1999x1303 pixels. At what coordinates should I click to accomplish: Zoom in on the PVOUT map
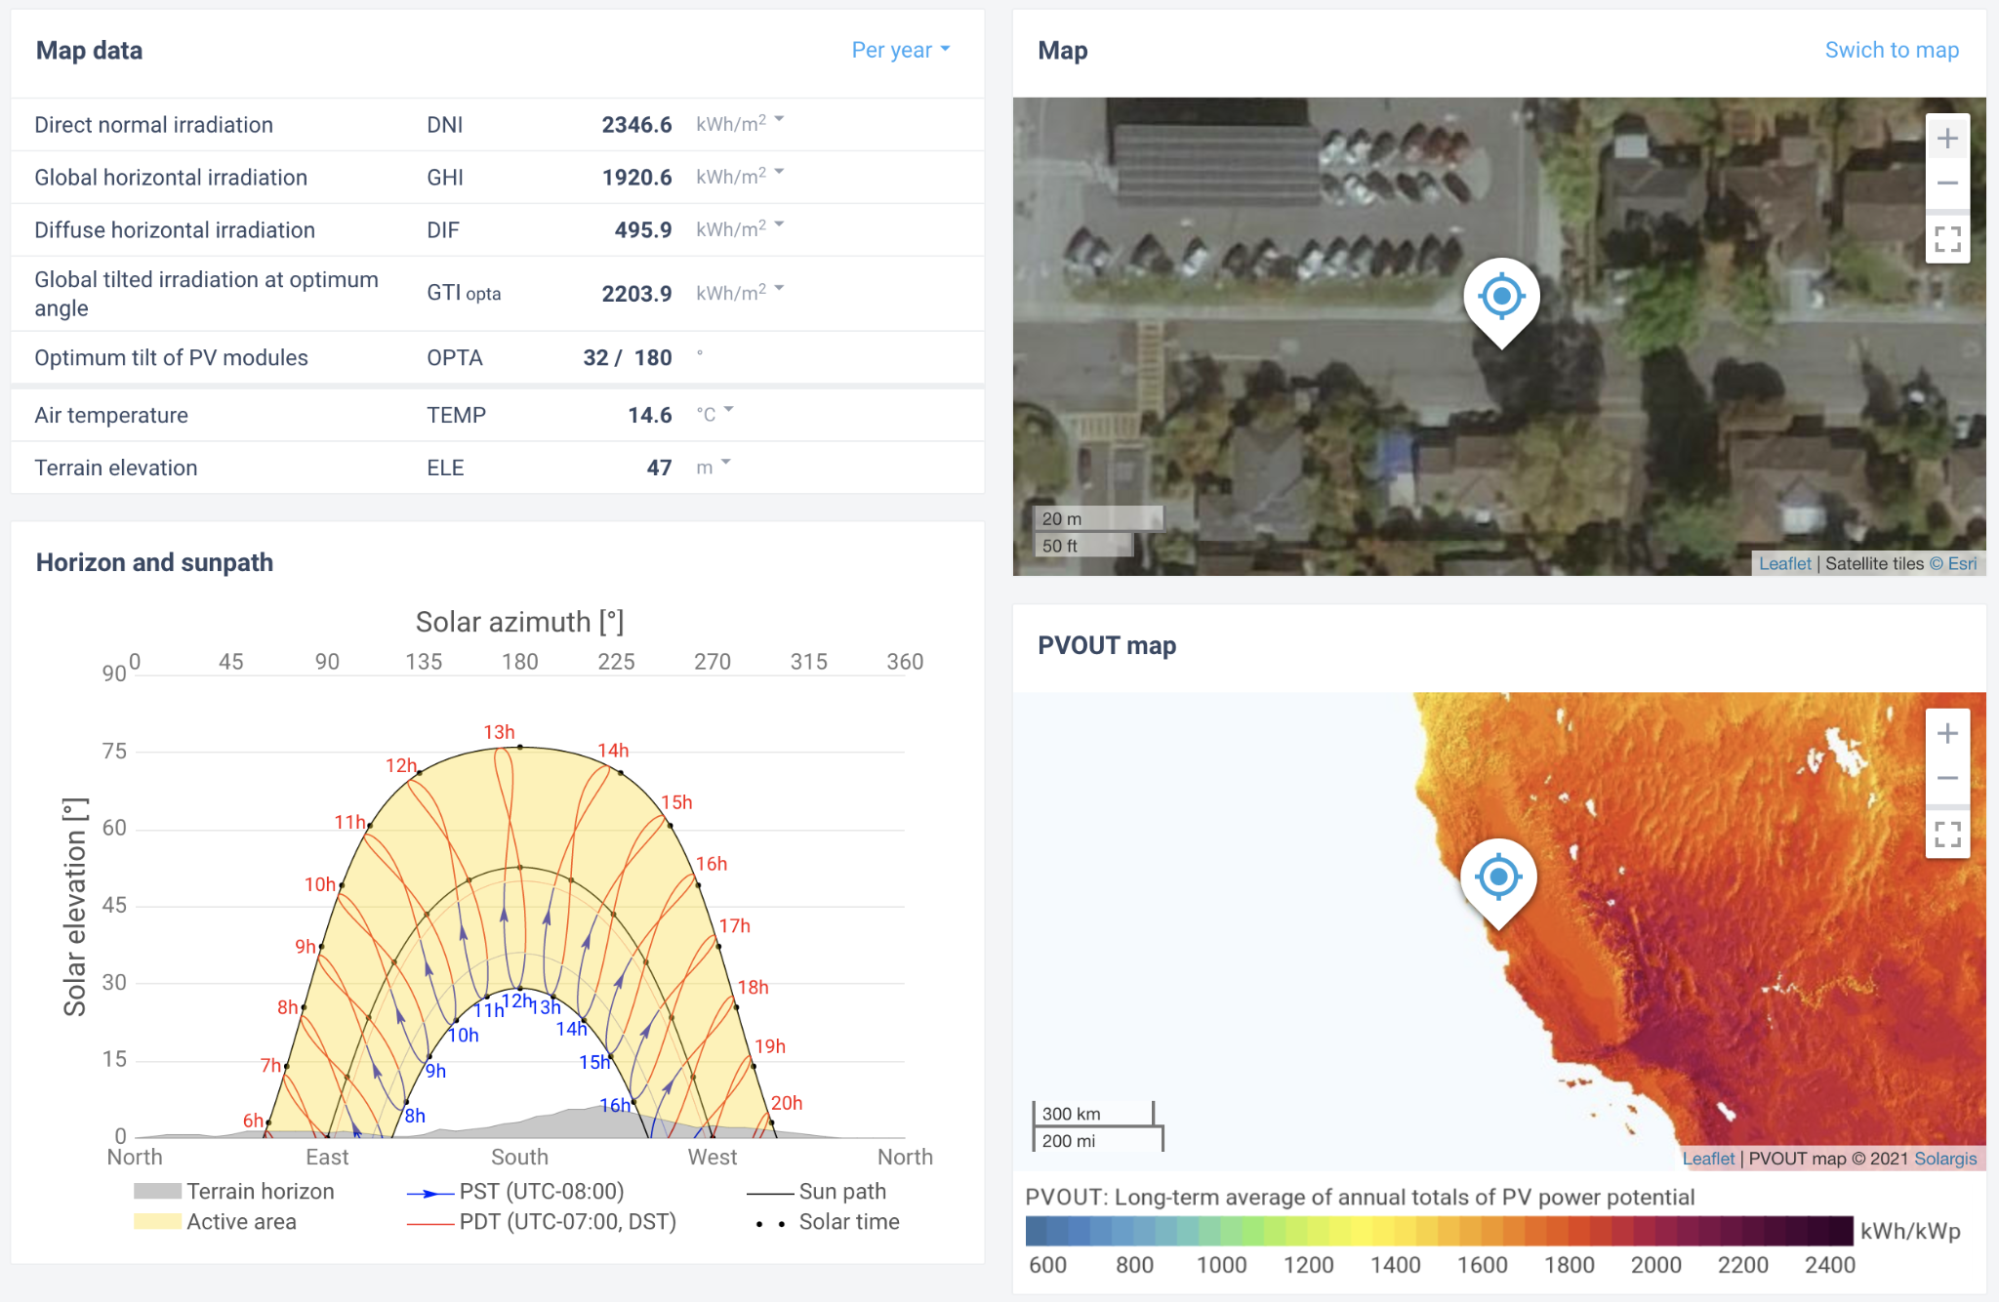pos(1946,733)
